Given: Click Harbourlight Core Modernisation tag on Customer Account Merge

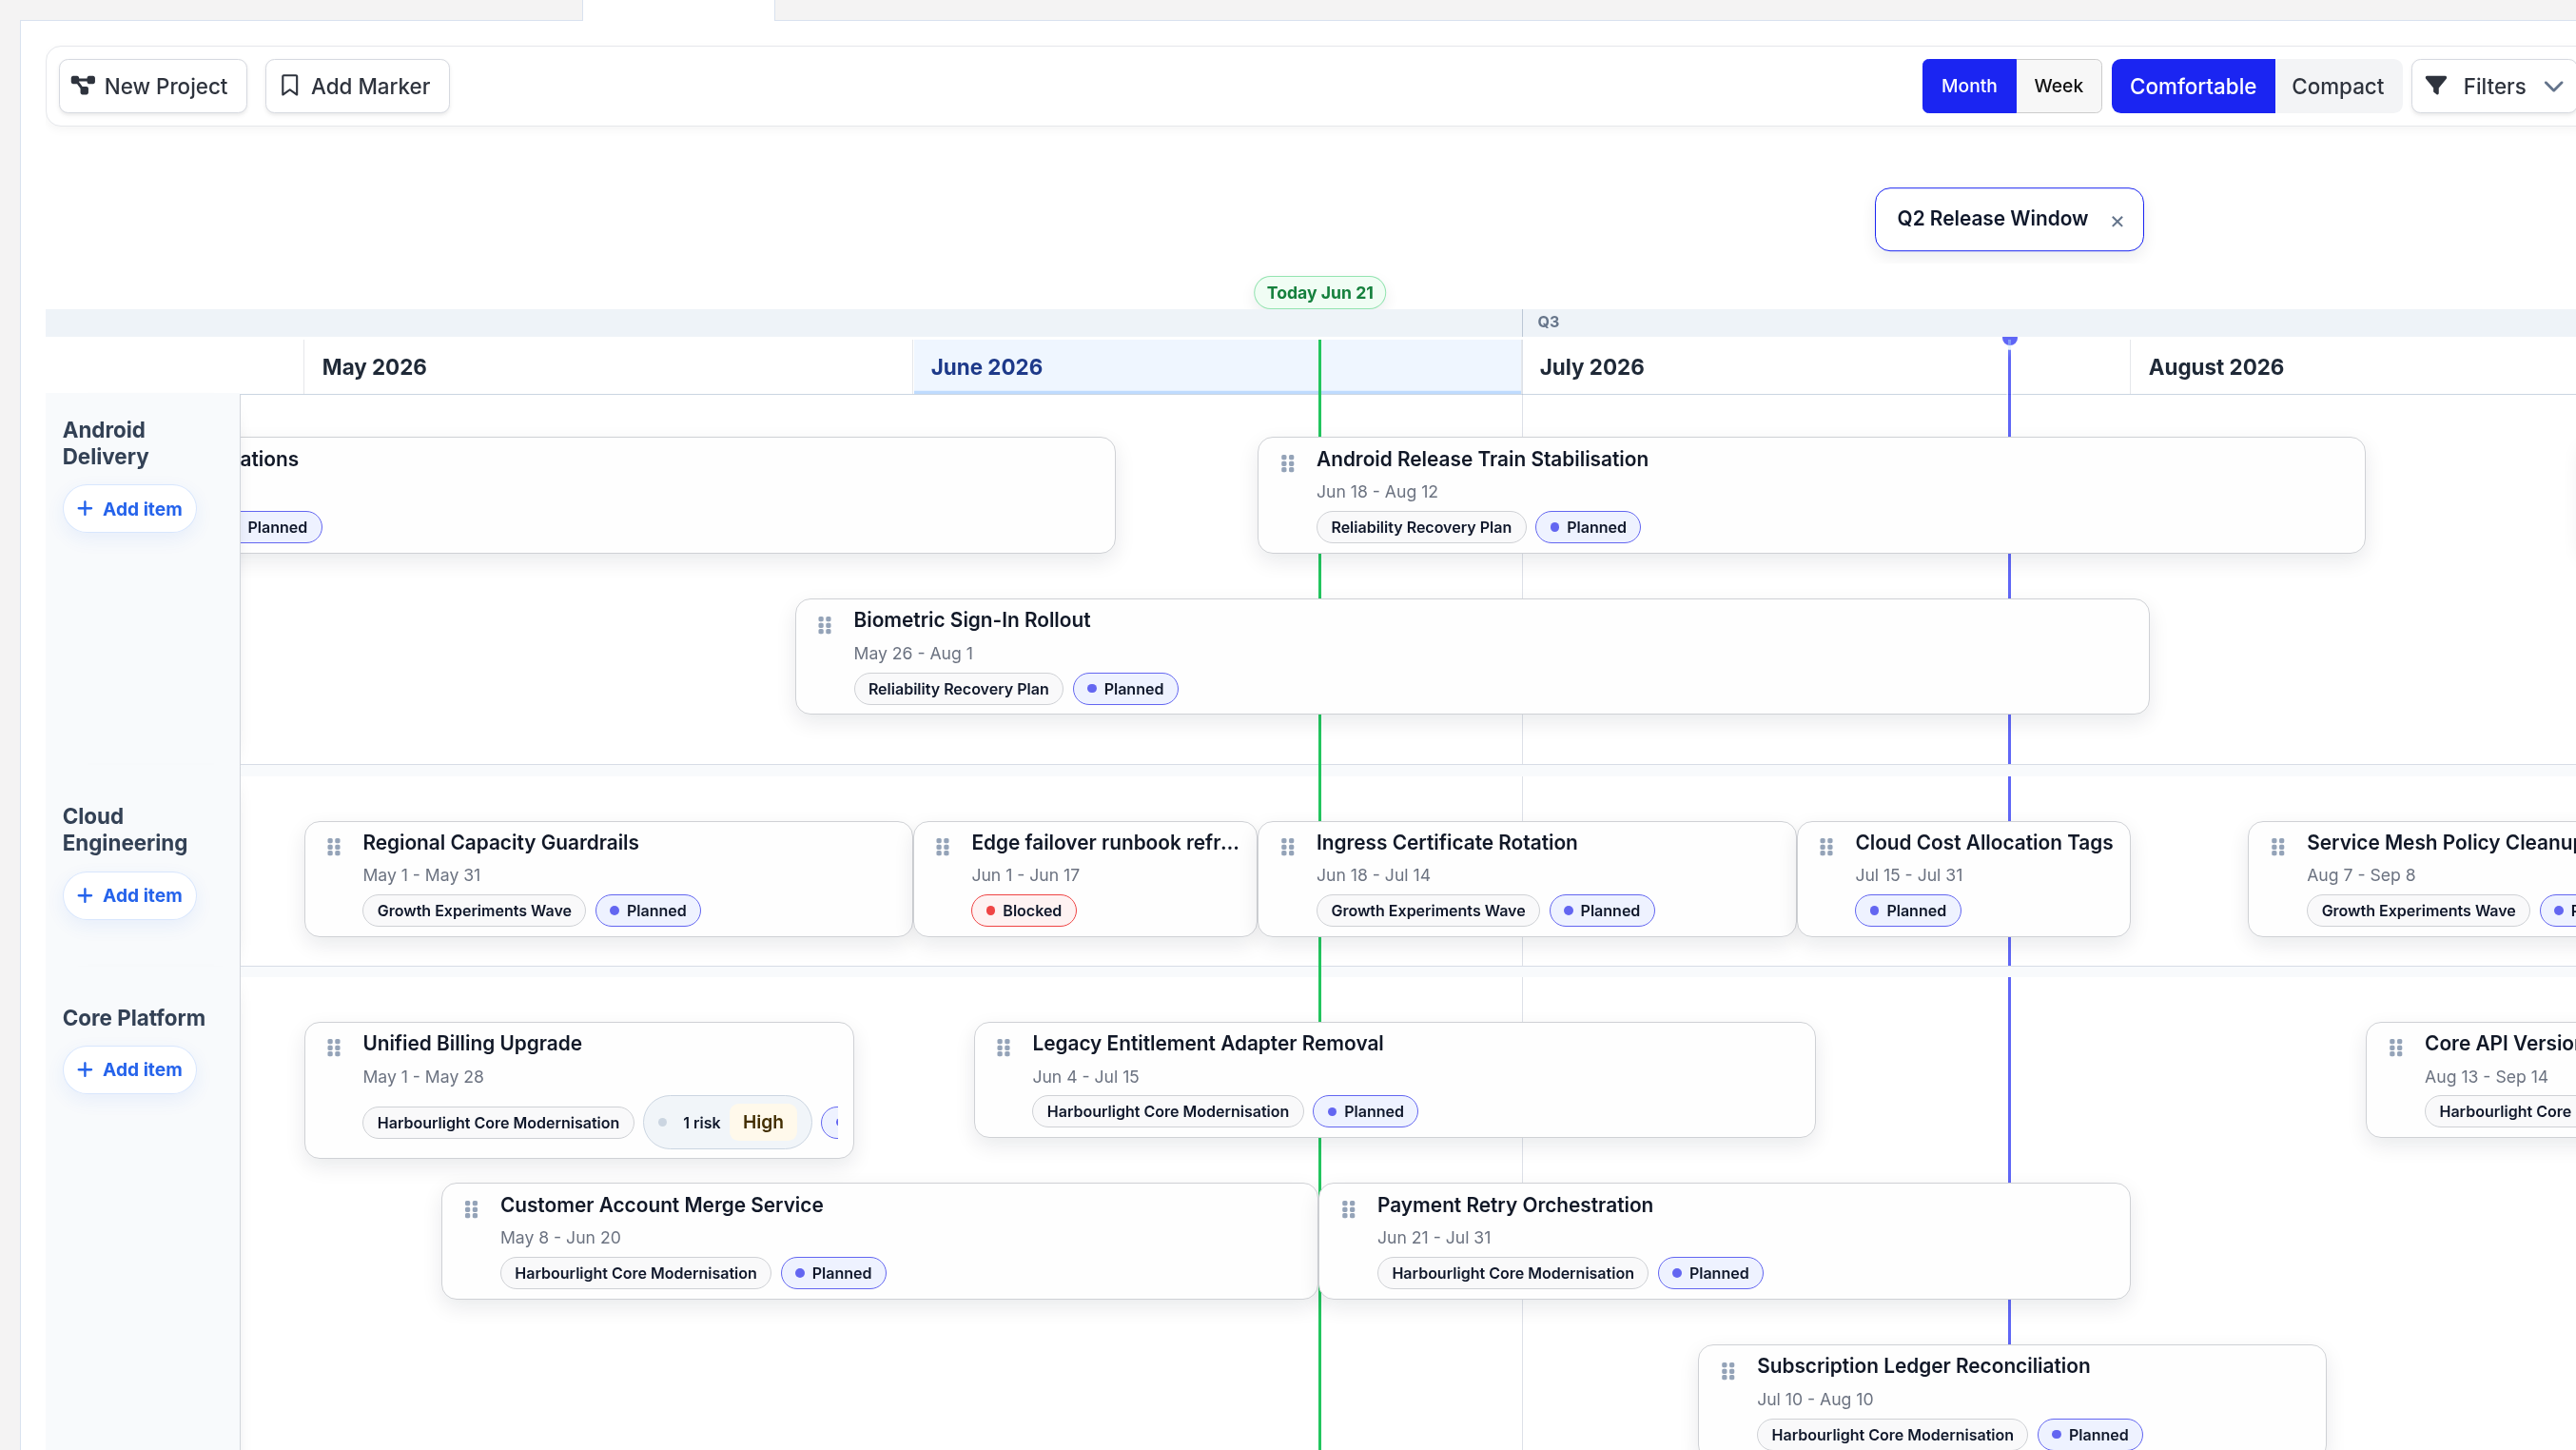Looking at the screenshot, I should pos(635,1273).
